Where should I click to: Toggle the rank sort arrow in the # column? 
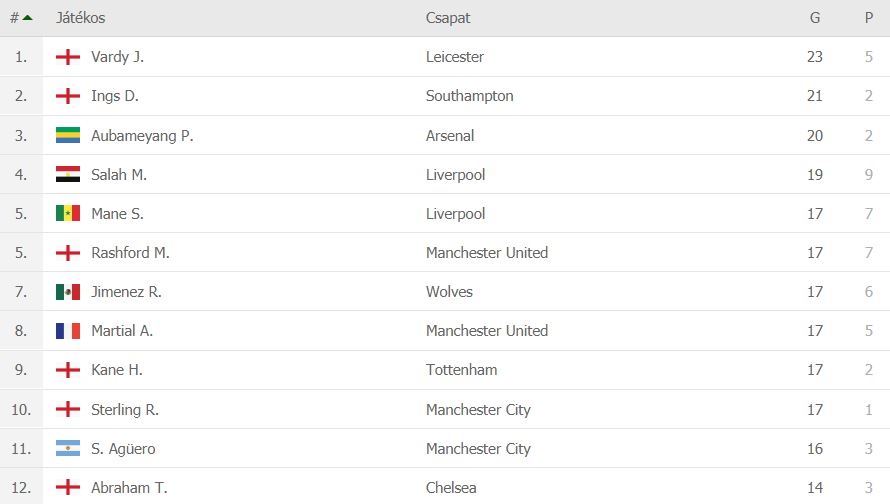click(27, 18)
